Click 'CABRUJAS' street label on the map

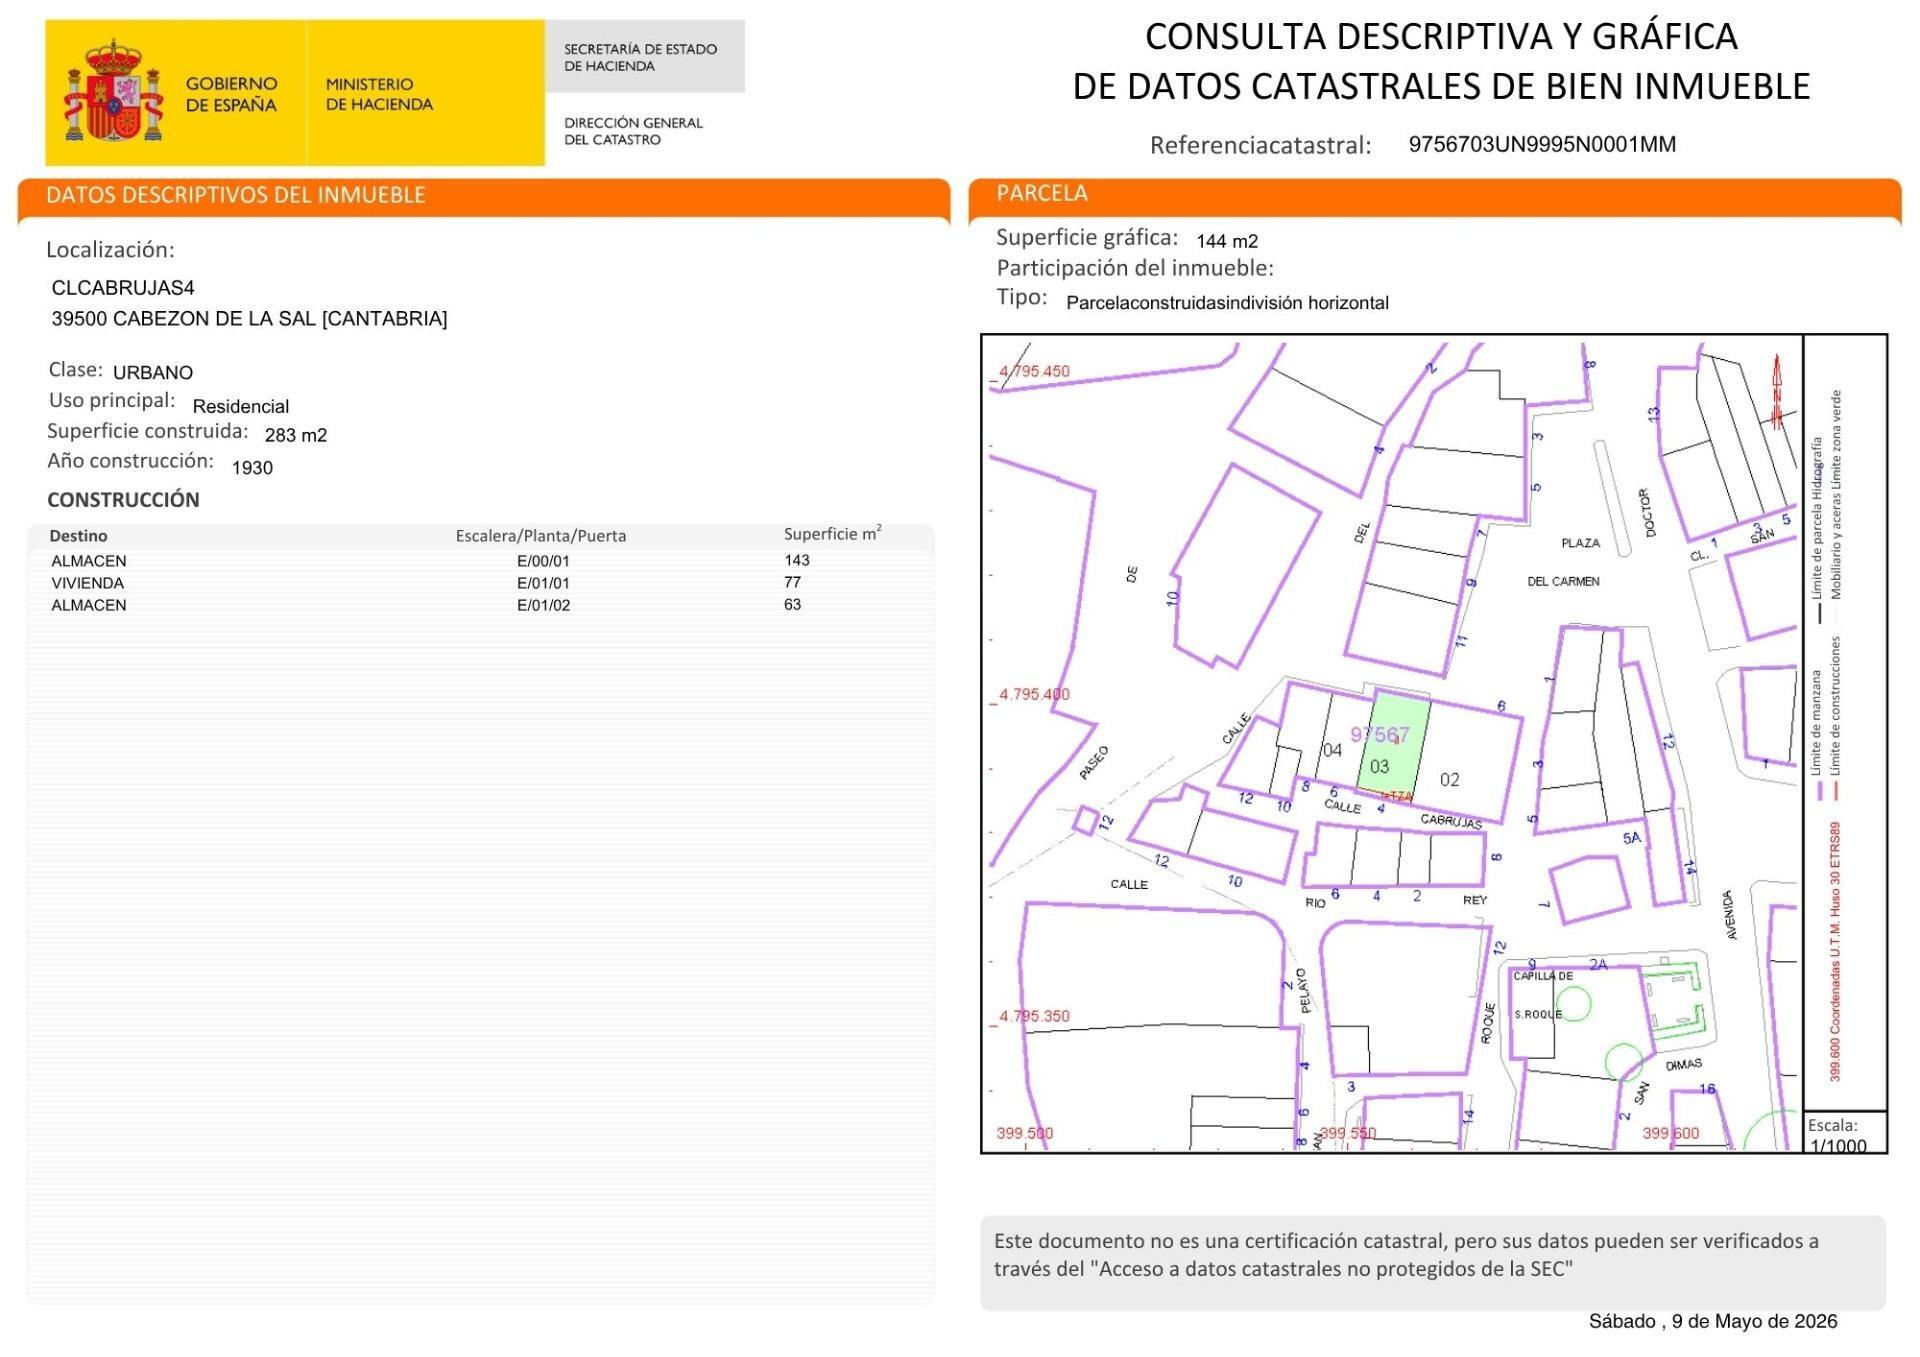coord(1451,821)
